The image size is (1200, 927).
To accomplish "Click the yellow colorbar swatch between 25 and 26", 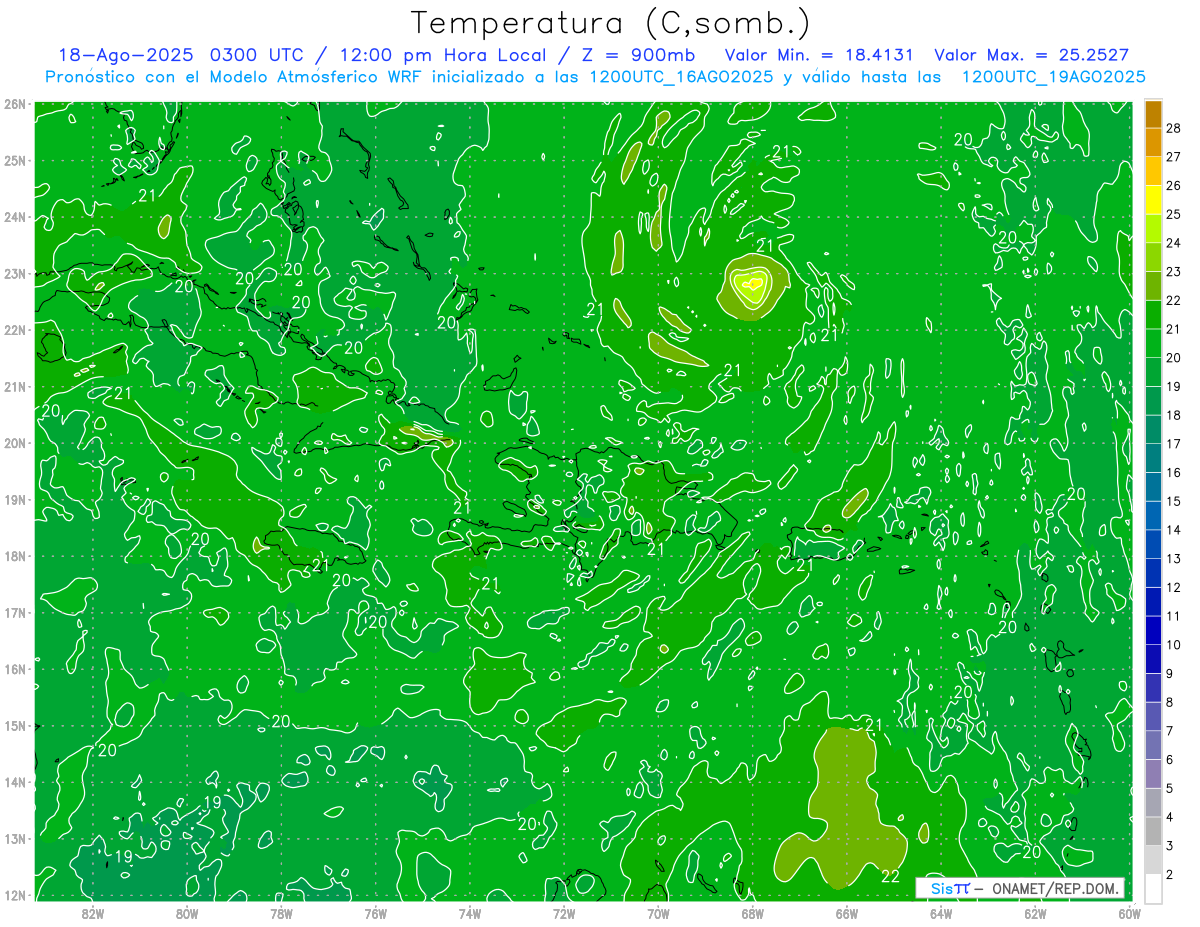I will 1153,200.
